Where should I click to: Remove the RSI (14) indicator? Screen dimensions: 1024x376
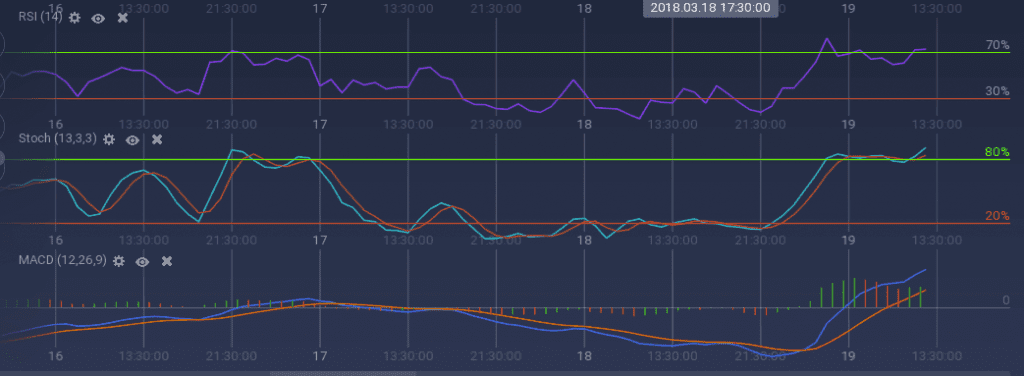[122, 18]
